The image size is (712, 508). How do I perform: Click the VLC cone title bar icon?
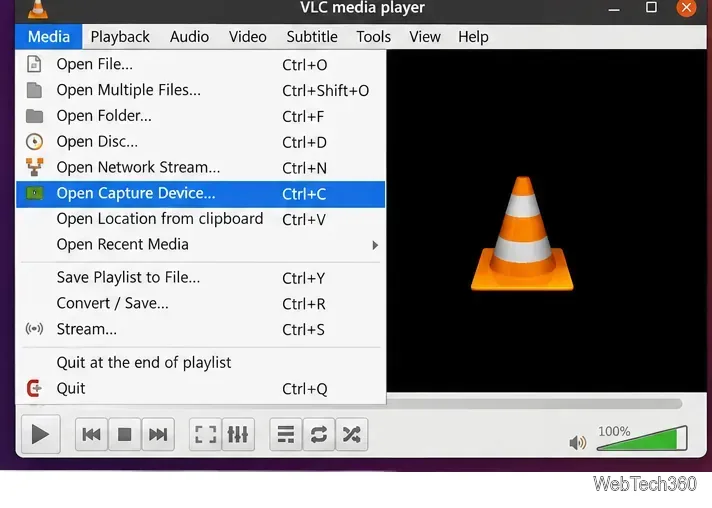pyautogui.click(x=38, y=9)
